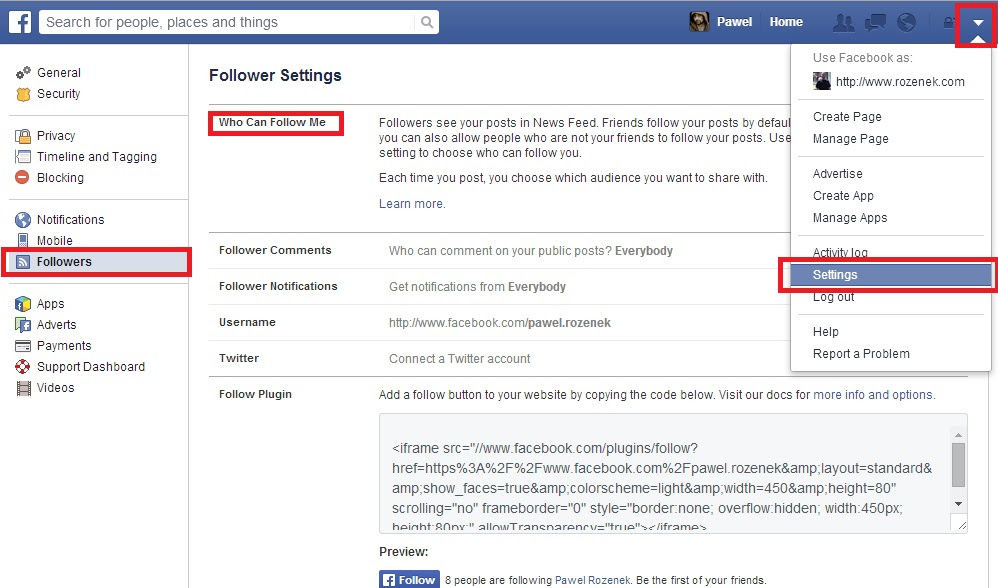998x588 pixels.
Task: Click rozenek.com page thumbnail in menu
Action: click(822, 81)
